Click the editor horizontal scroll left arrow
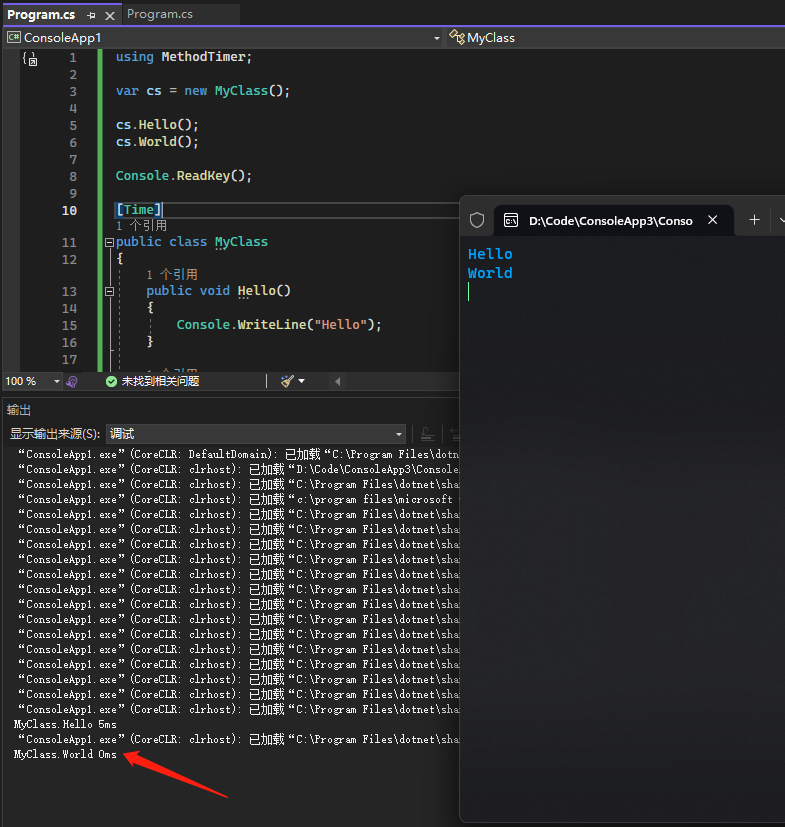The height and width of the screenshot is (827, 785). click(337, 381)
